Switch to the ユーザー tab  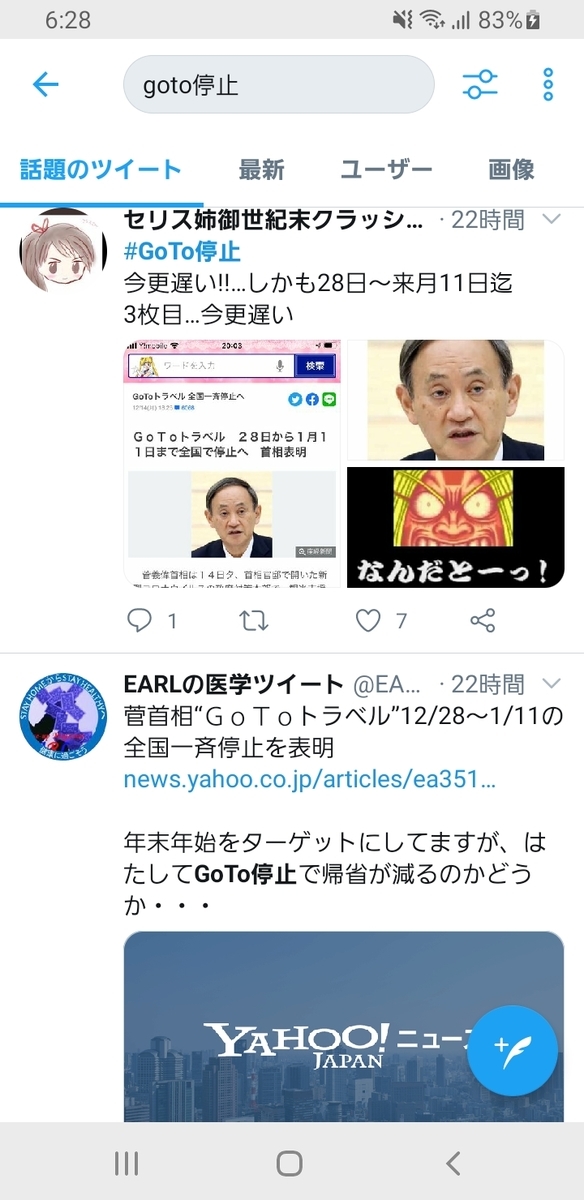[386, 170]
